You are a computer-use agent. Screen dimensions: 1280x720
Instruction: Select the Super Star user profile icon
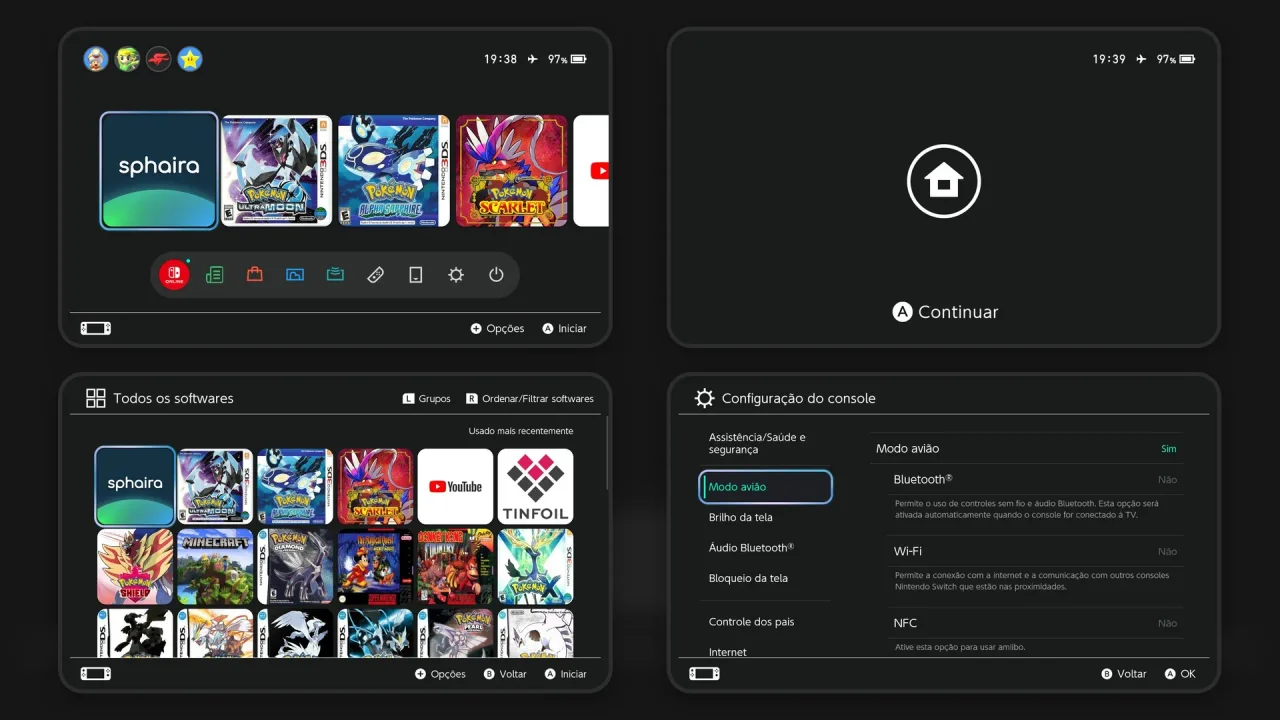[190, 59]
